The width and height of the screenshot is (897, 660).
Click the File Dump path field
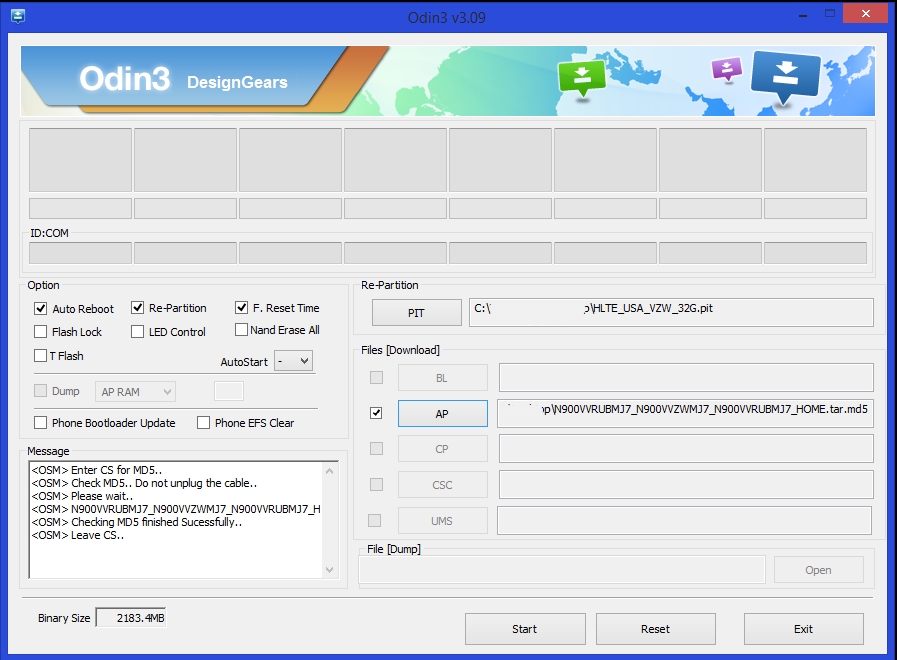(x=562, y=570)
